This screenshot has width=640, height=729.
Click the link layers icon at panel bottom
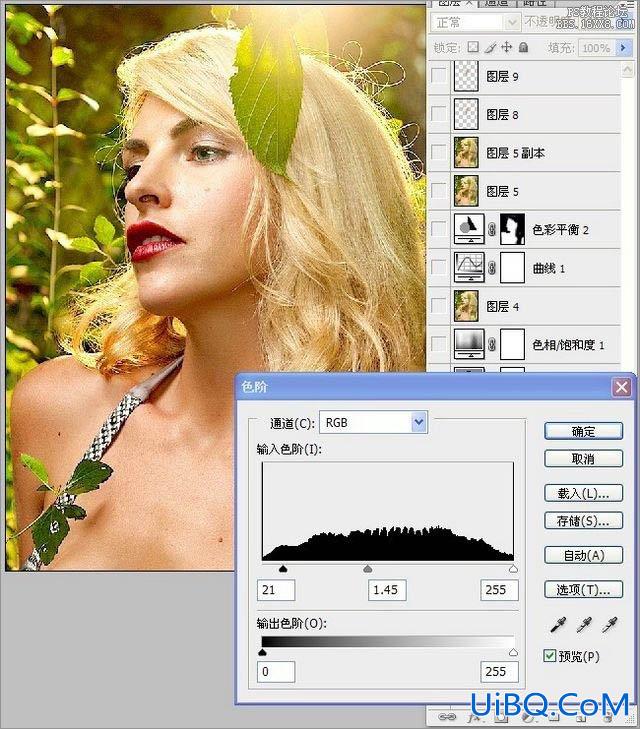(447, 716)
